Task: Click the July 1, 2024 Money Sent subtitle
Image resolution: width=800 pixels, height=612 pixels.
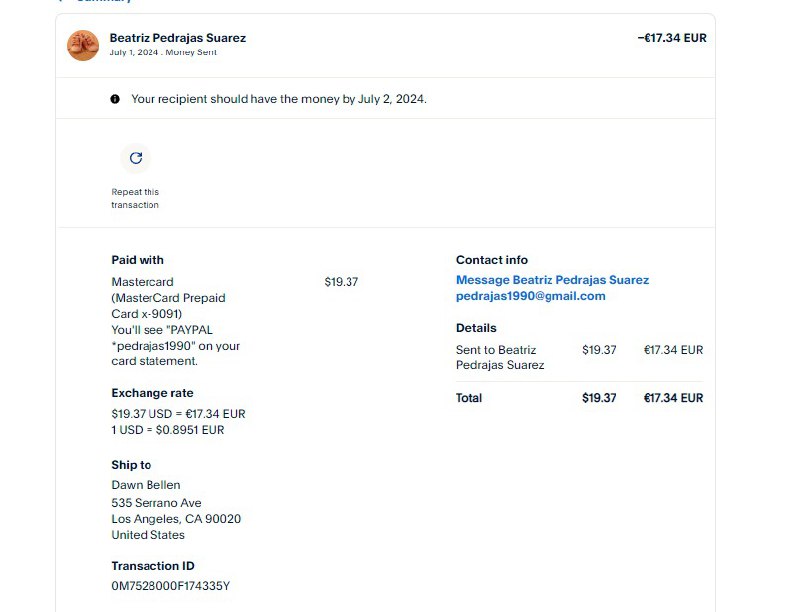Action: pyautogui.click(x=162, y=52)
